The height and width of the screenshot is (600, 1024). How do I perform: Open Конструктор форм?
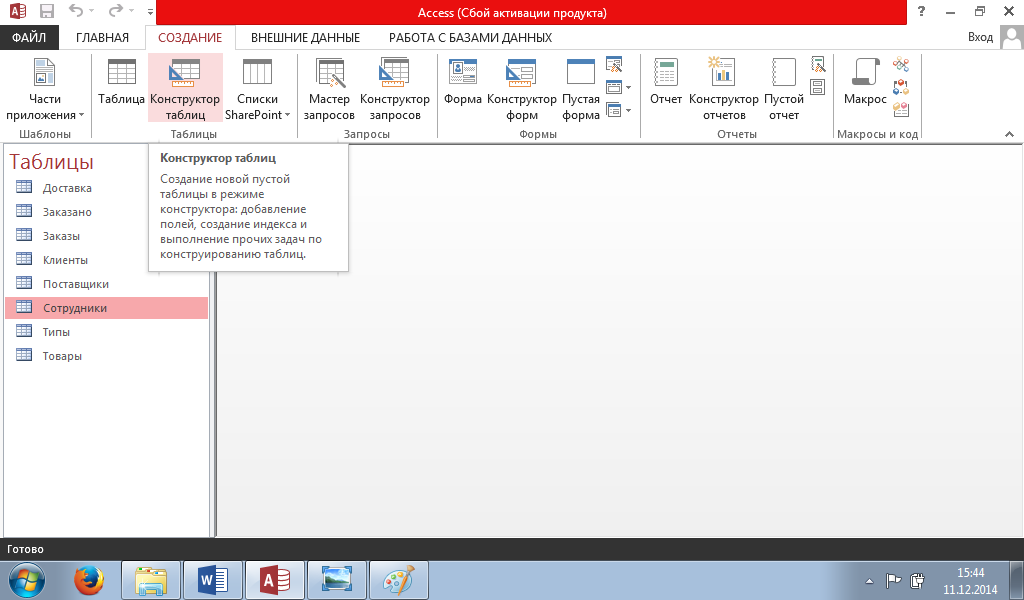pyautogui.click(x=522, y=89)
